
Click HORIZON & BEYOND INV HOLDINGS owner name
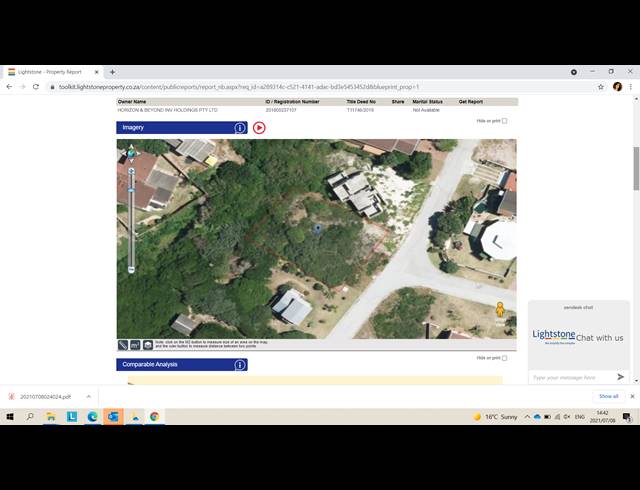tap(167, 110)
